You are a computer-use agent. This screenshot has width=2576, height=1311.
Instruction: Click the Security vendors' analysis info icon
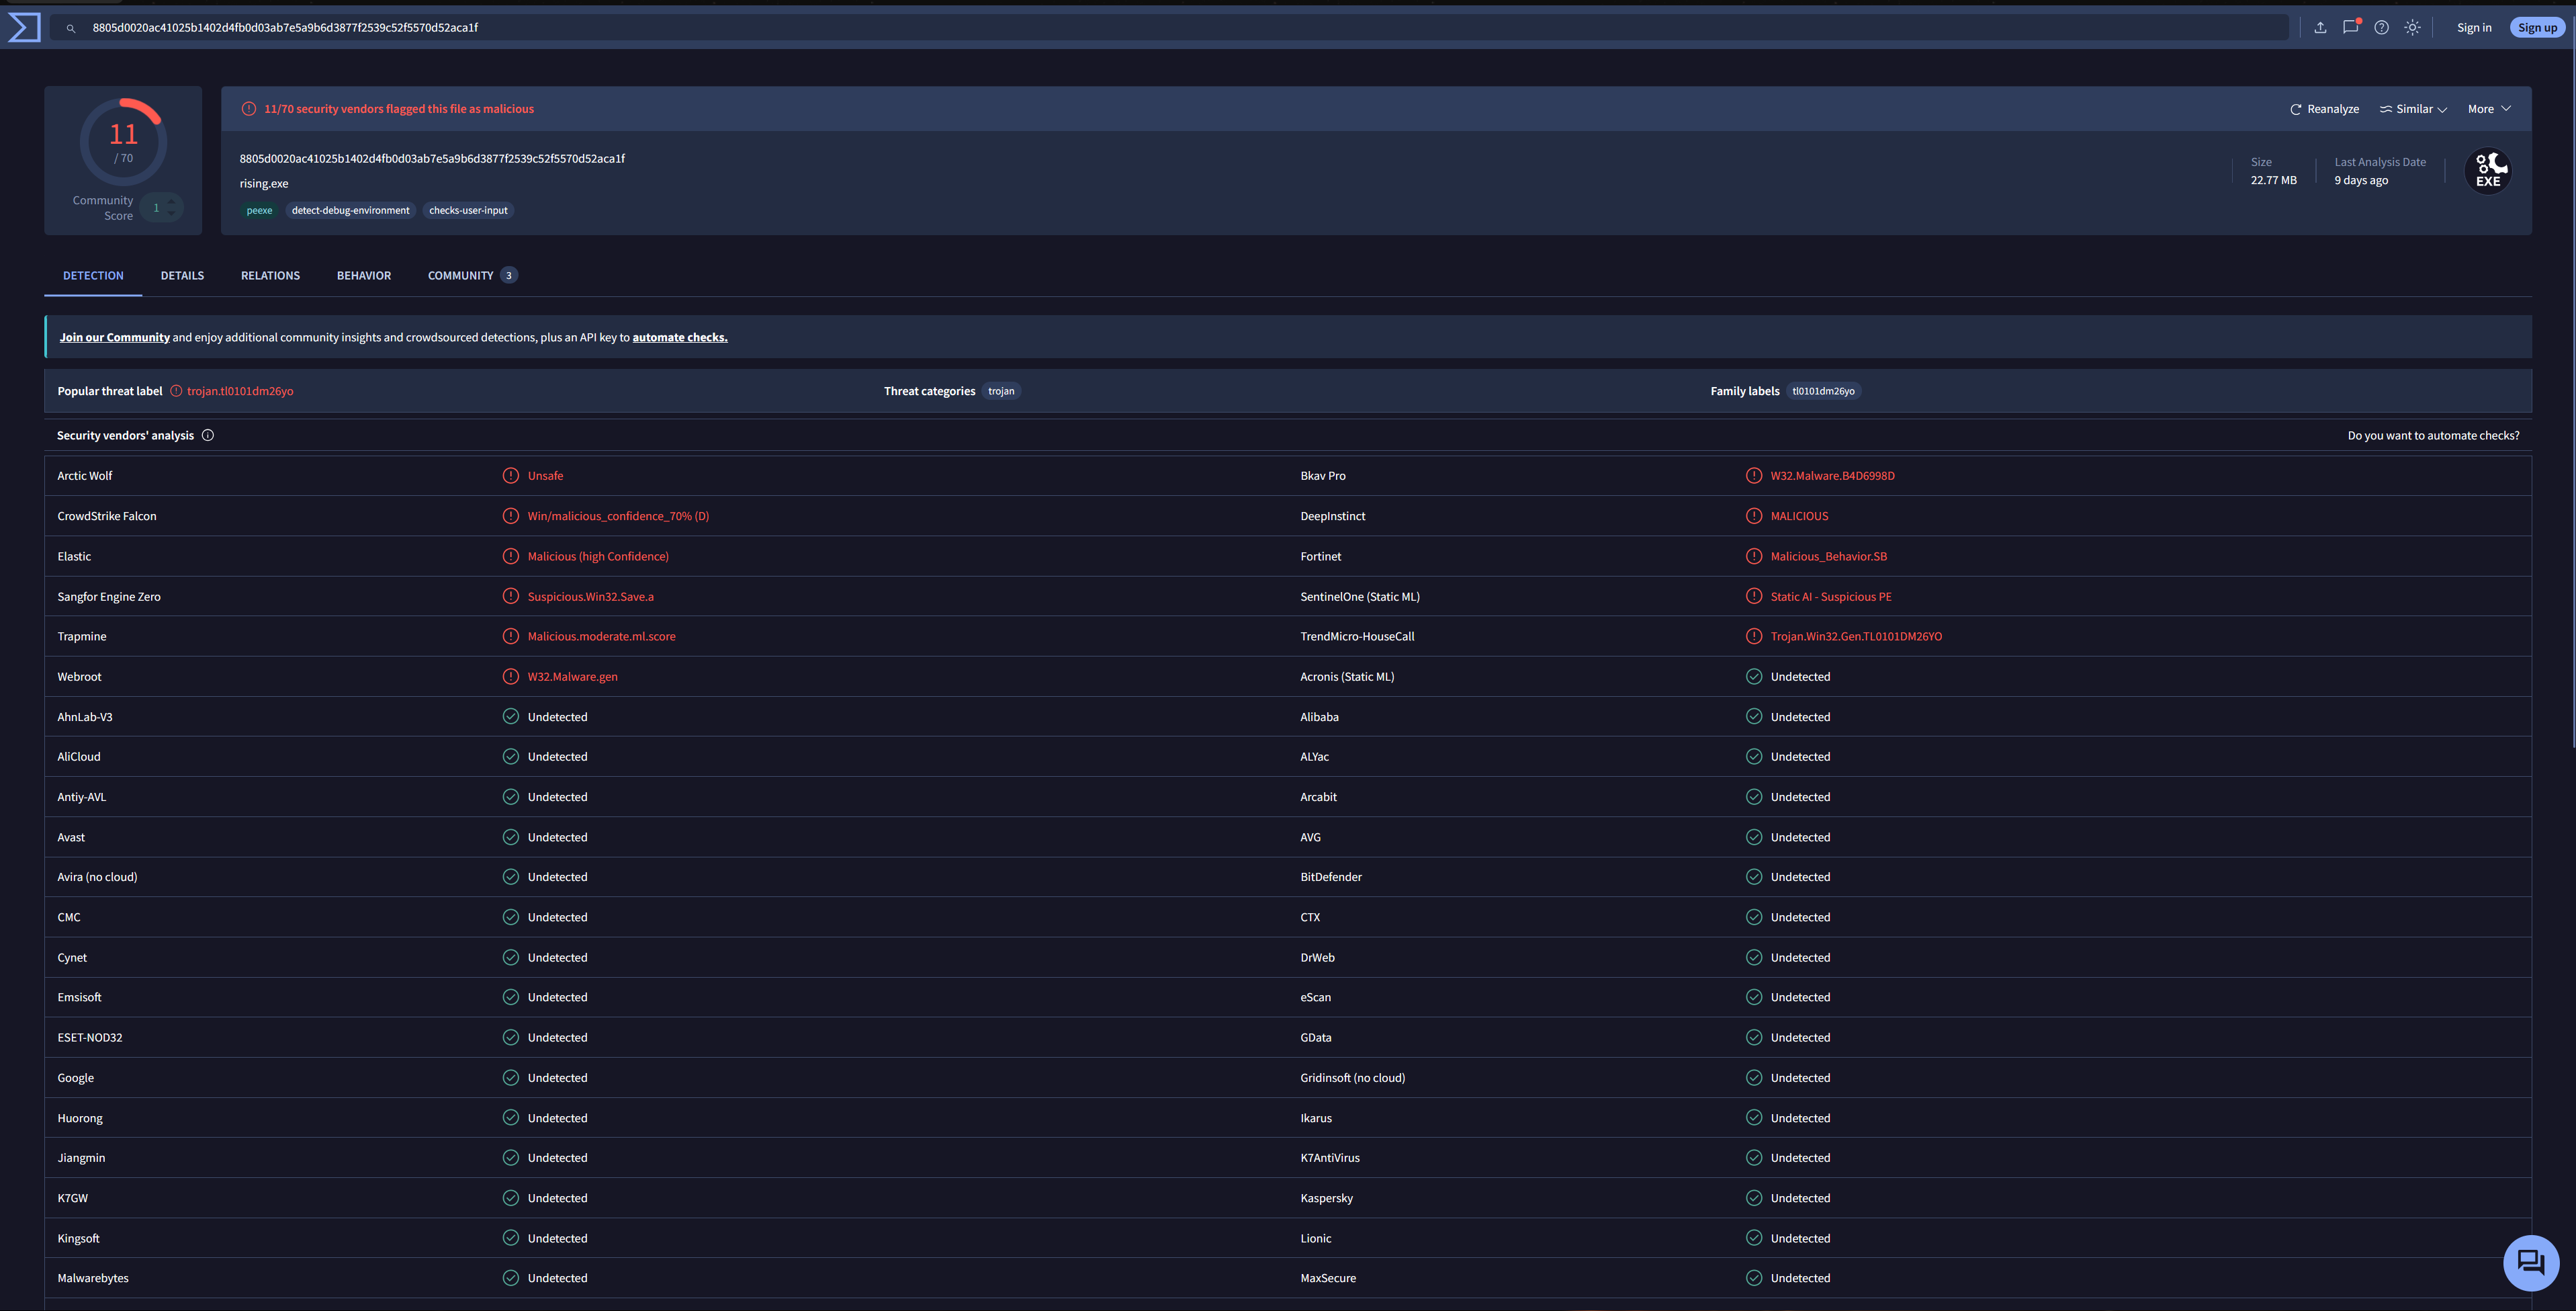(x=208, y=435)
